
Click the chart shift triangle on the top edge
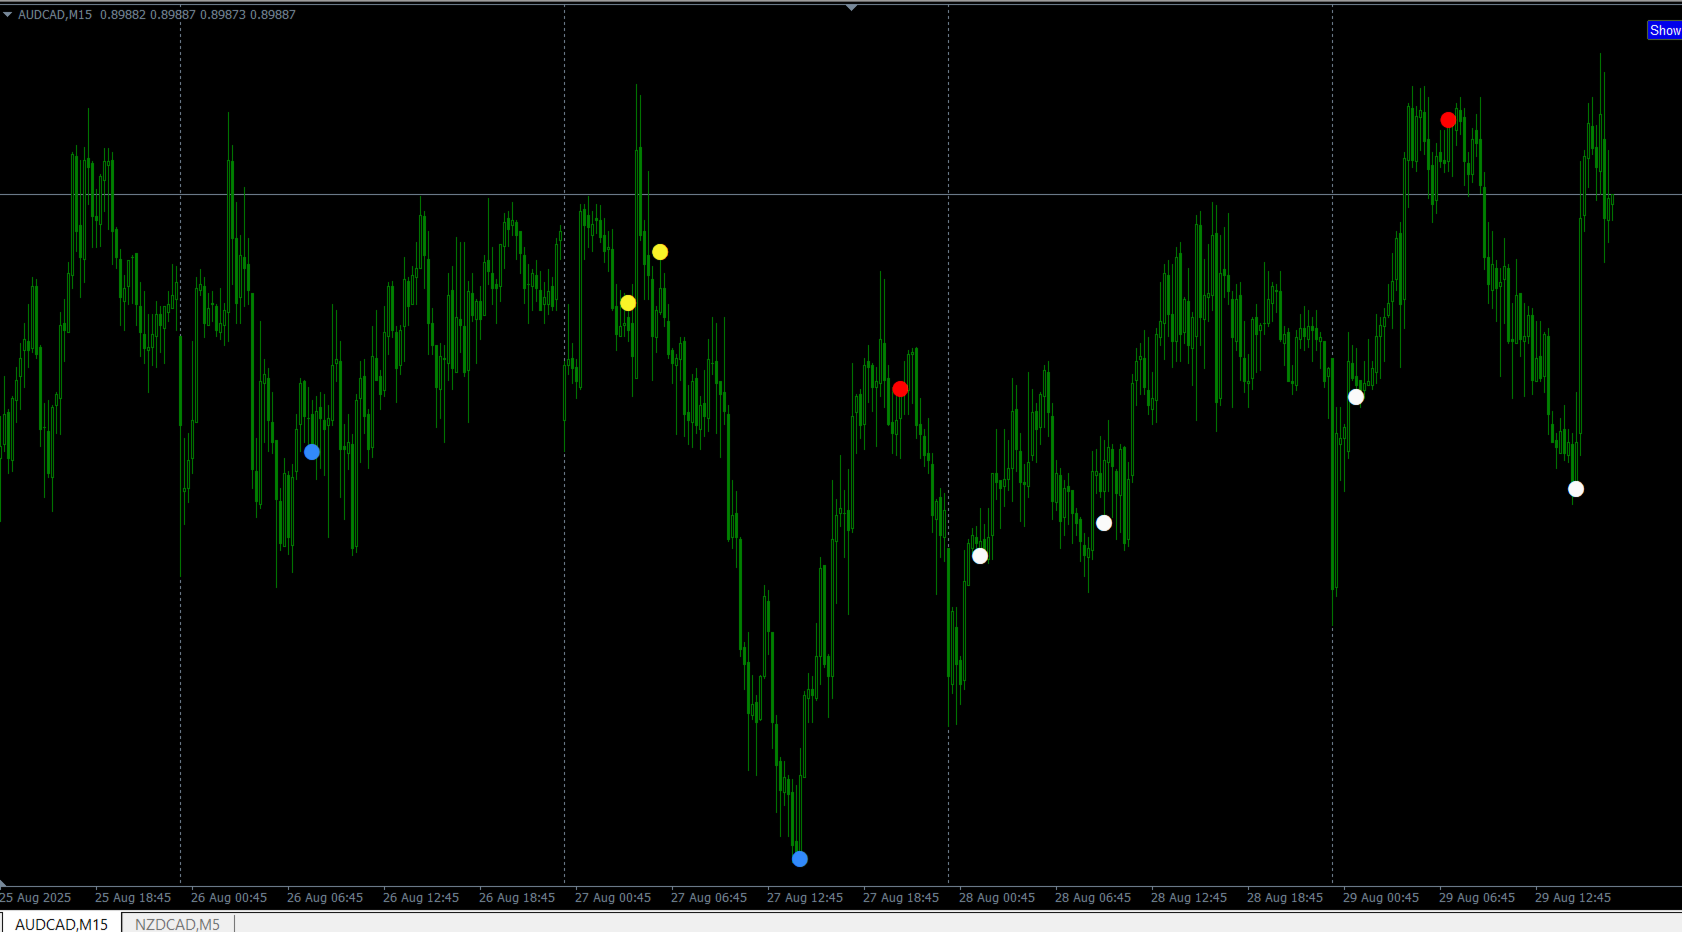click(x=851, y=7)
